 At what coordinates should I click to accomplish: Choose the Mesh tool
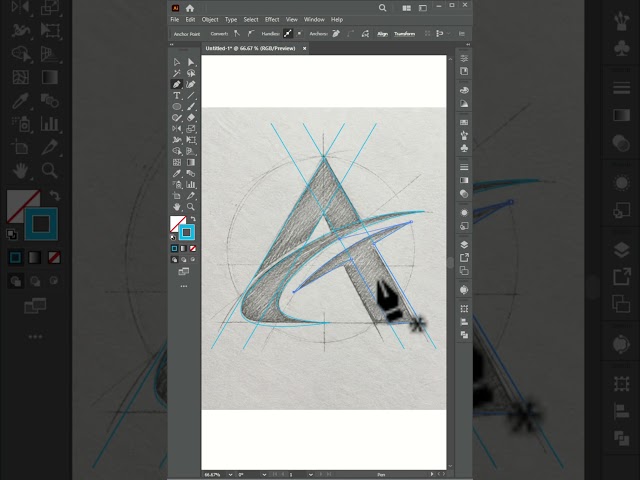[177, 162]
